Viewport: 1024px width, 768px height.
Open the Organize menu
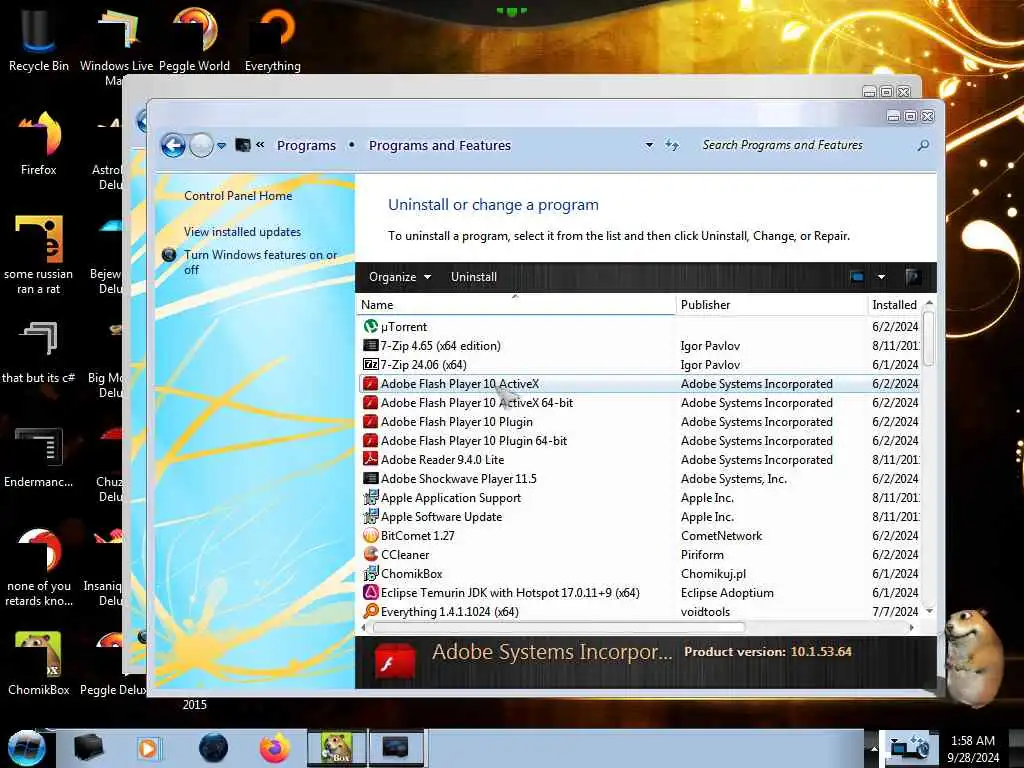400,277
